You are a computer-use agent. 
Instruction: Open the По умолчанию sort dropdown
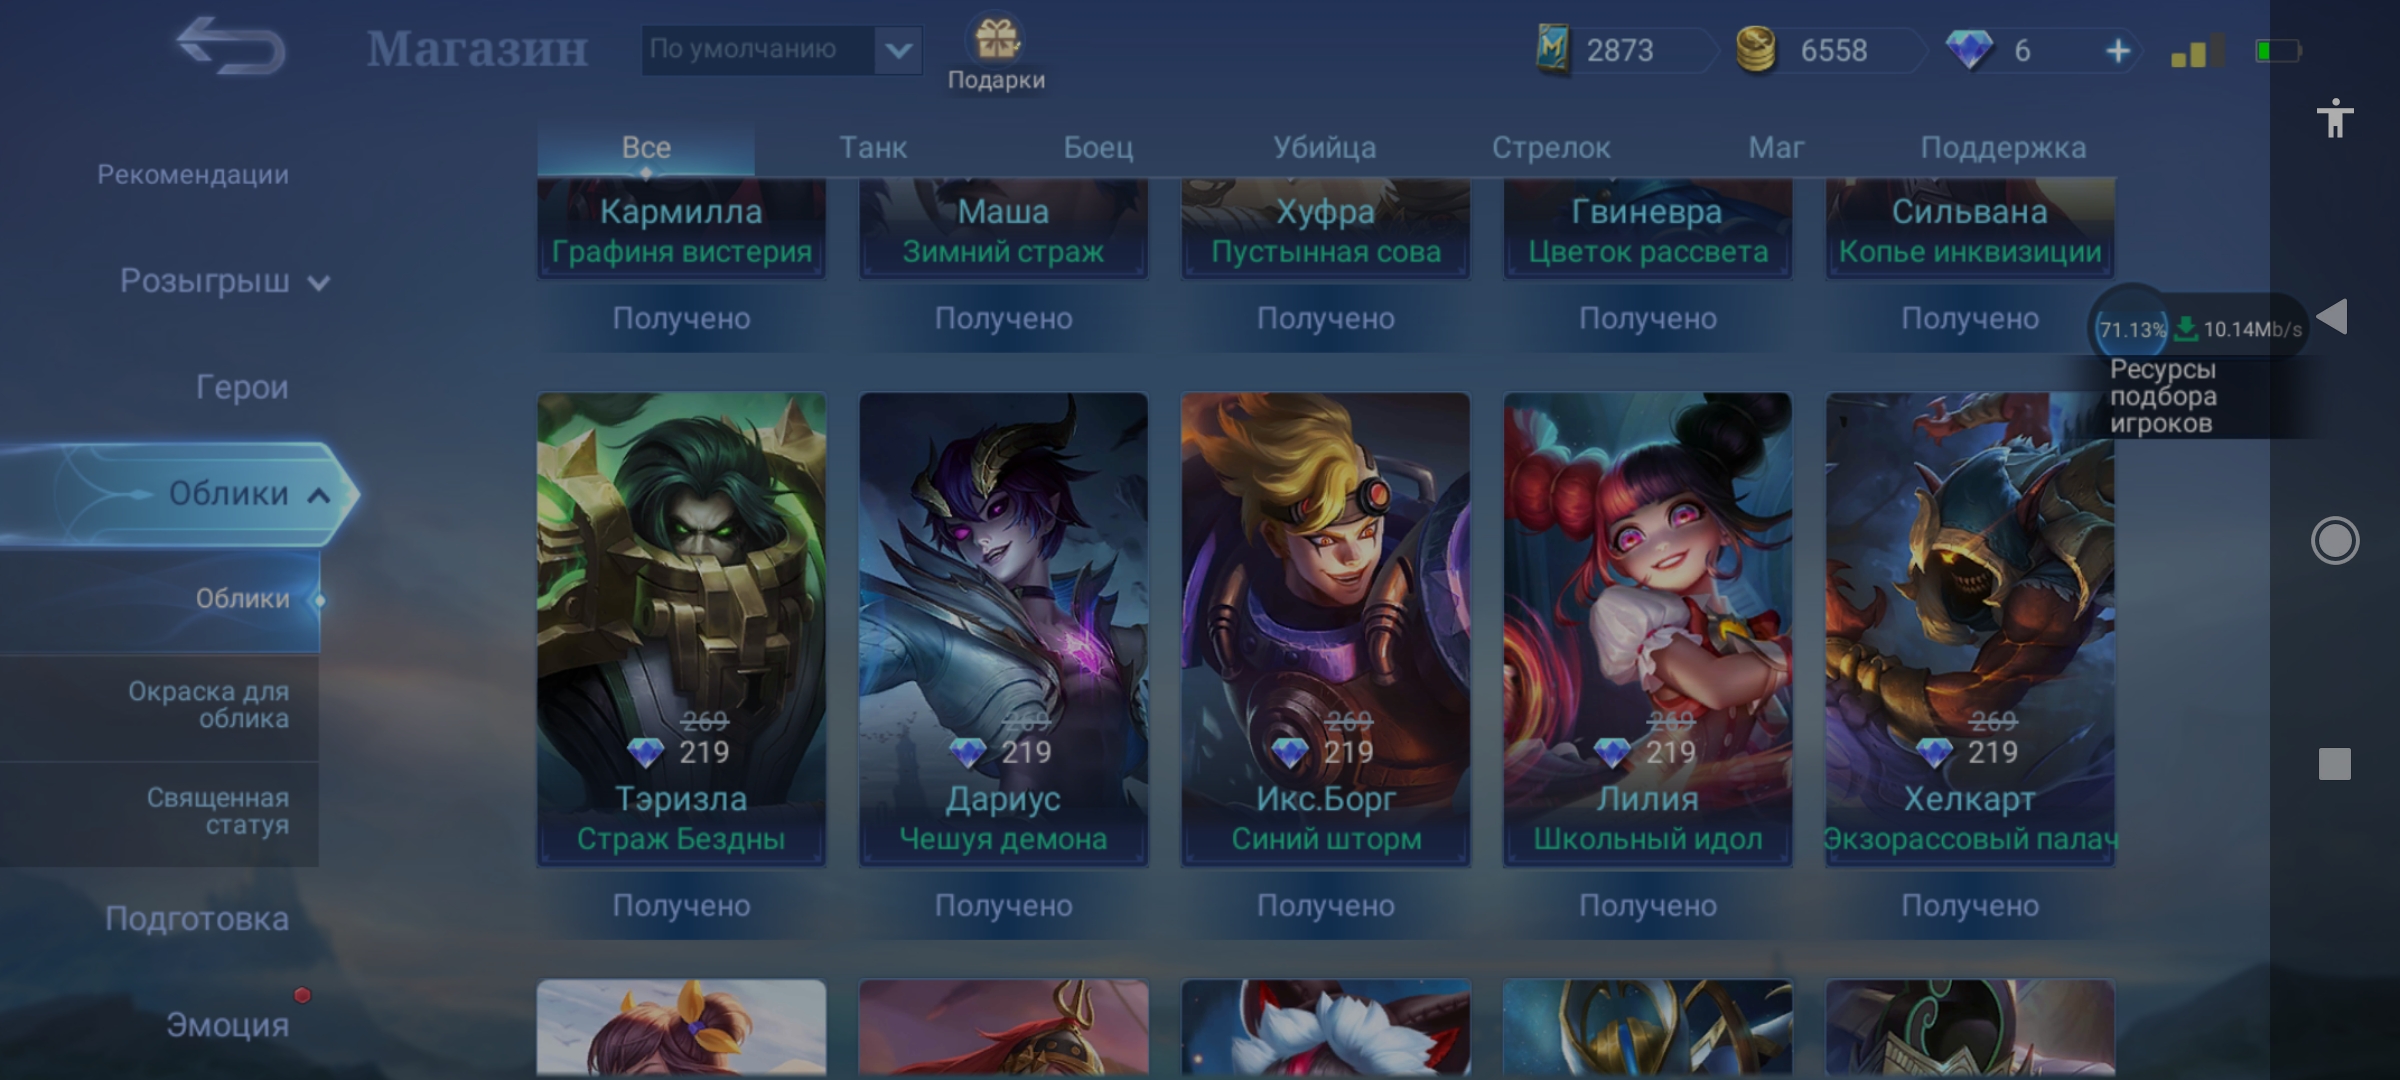[x=781, y=49]
